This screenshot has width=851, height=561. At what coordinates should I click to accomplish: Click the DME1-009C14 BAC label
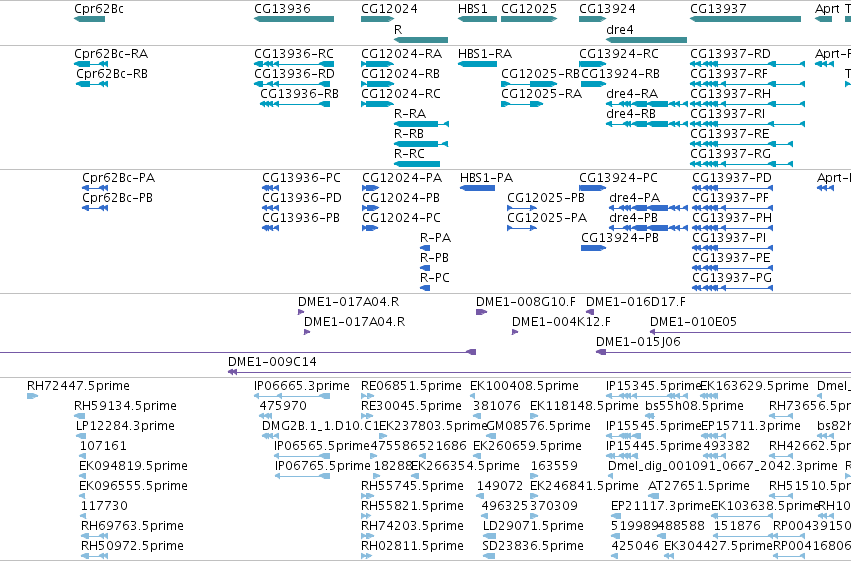click(x=272, y=362)
